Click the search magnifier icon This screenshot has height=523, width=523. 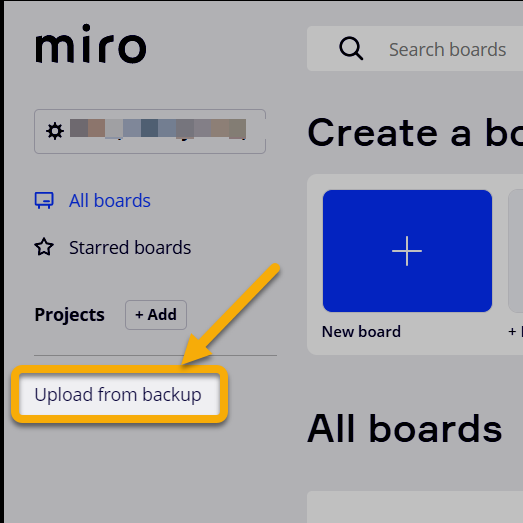point(351,49)
